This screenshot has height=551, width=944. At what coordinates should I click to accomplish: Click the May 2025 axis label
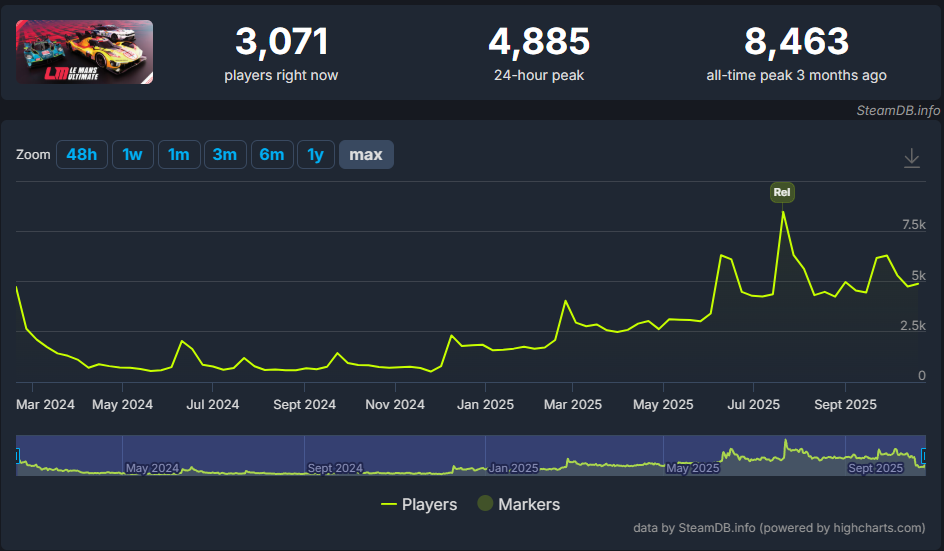point(663,405)
